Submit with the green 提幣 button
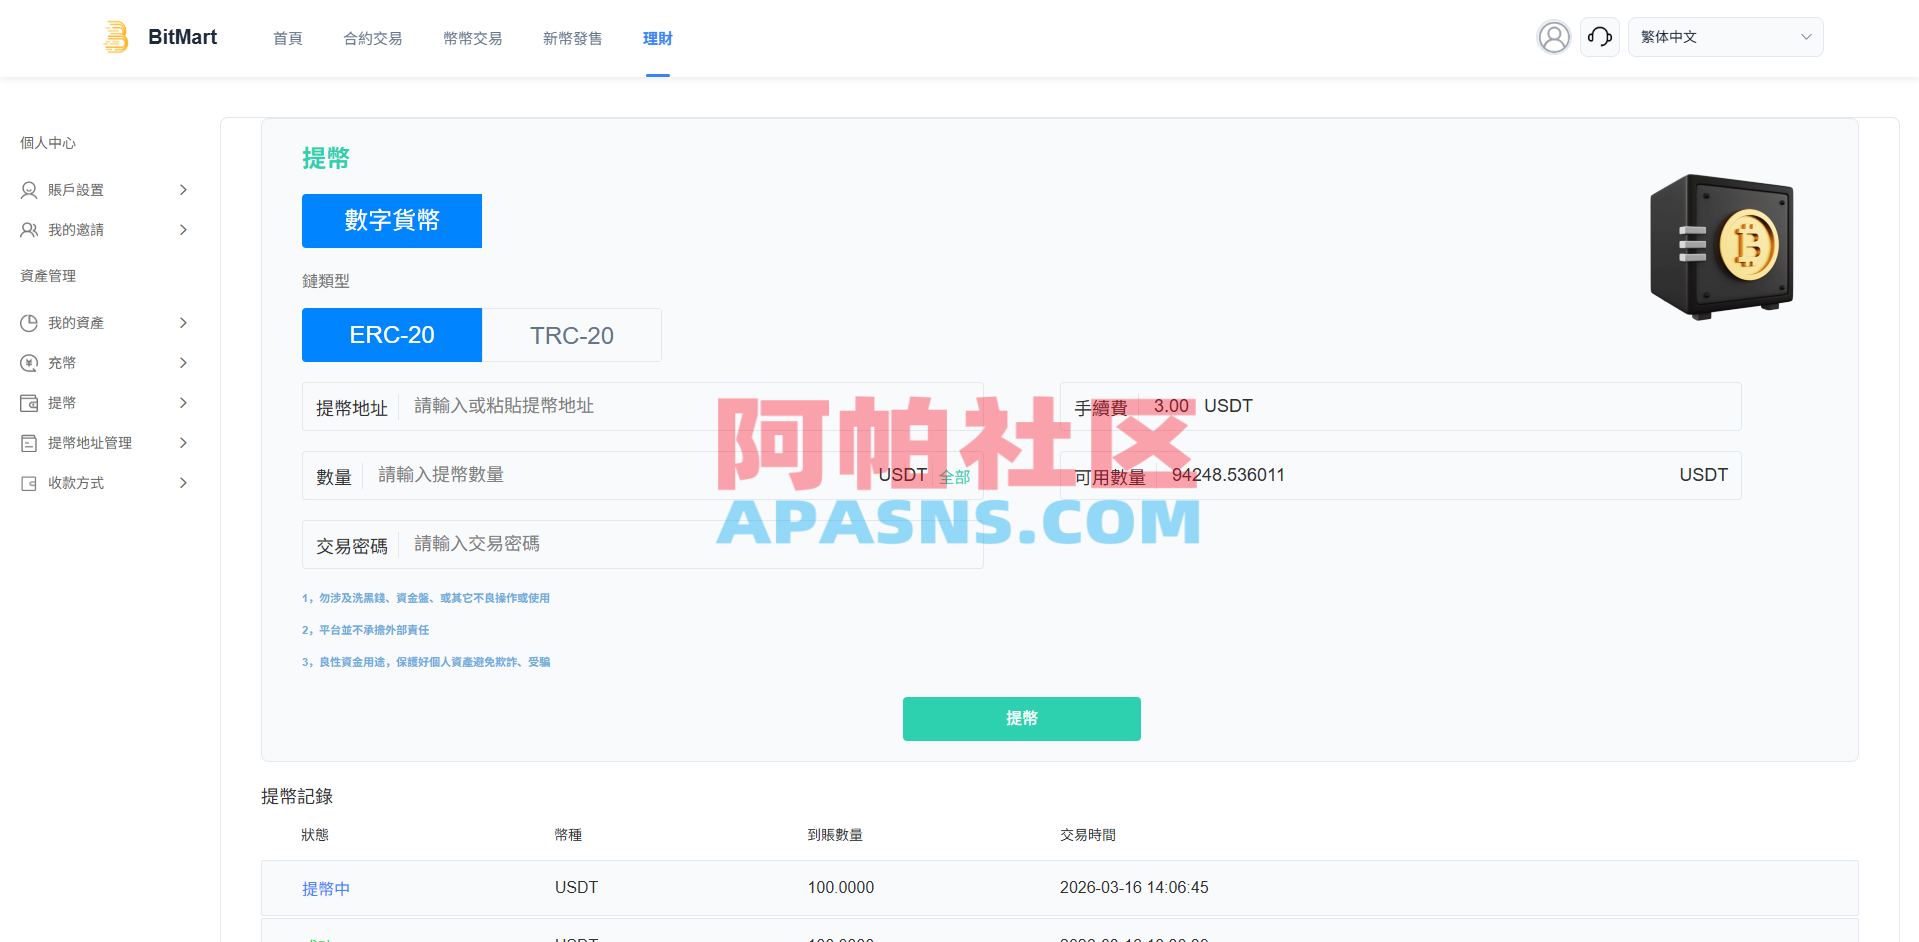The image size is (1919, 942). point(1022,719)
